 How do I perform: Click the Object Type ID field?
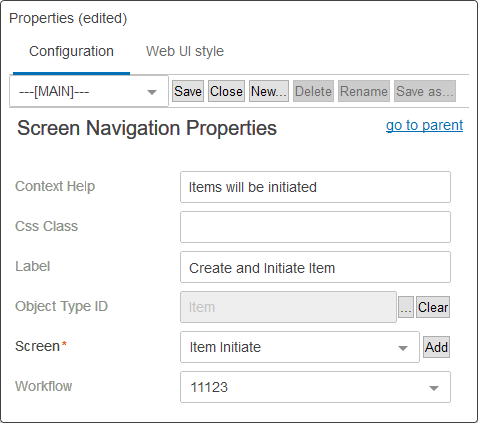point(288,307)
